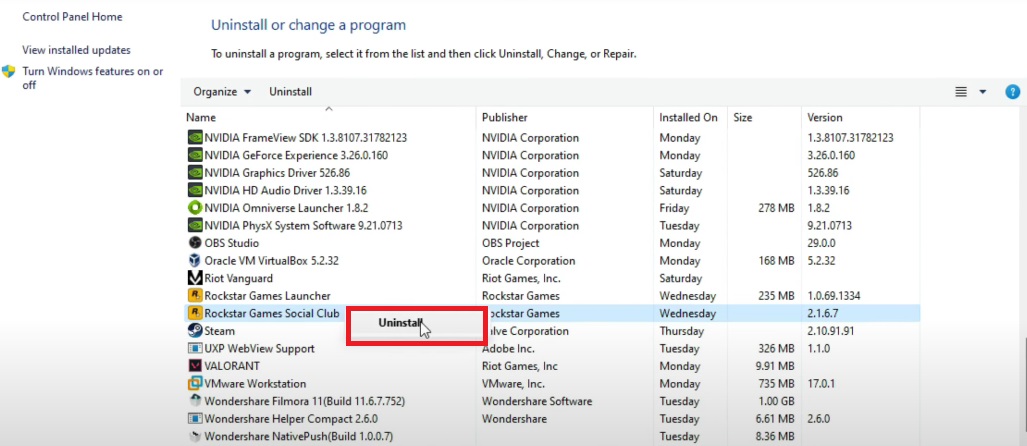Click the NVIDIA Graphics Driver 526.86 icon

point(195,173)
